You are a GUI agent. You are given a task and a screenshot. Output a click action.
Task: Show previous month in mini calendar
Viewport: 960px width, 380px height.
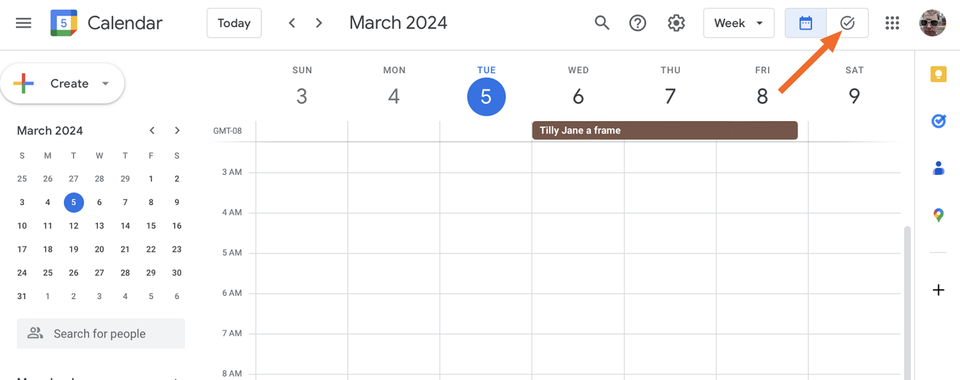click(152, 130)
